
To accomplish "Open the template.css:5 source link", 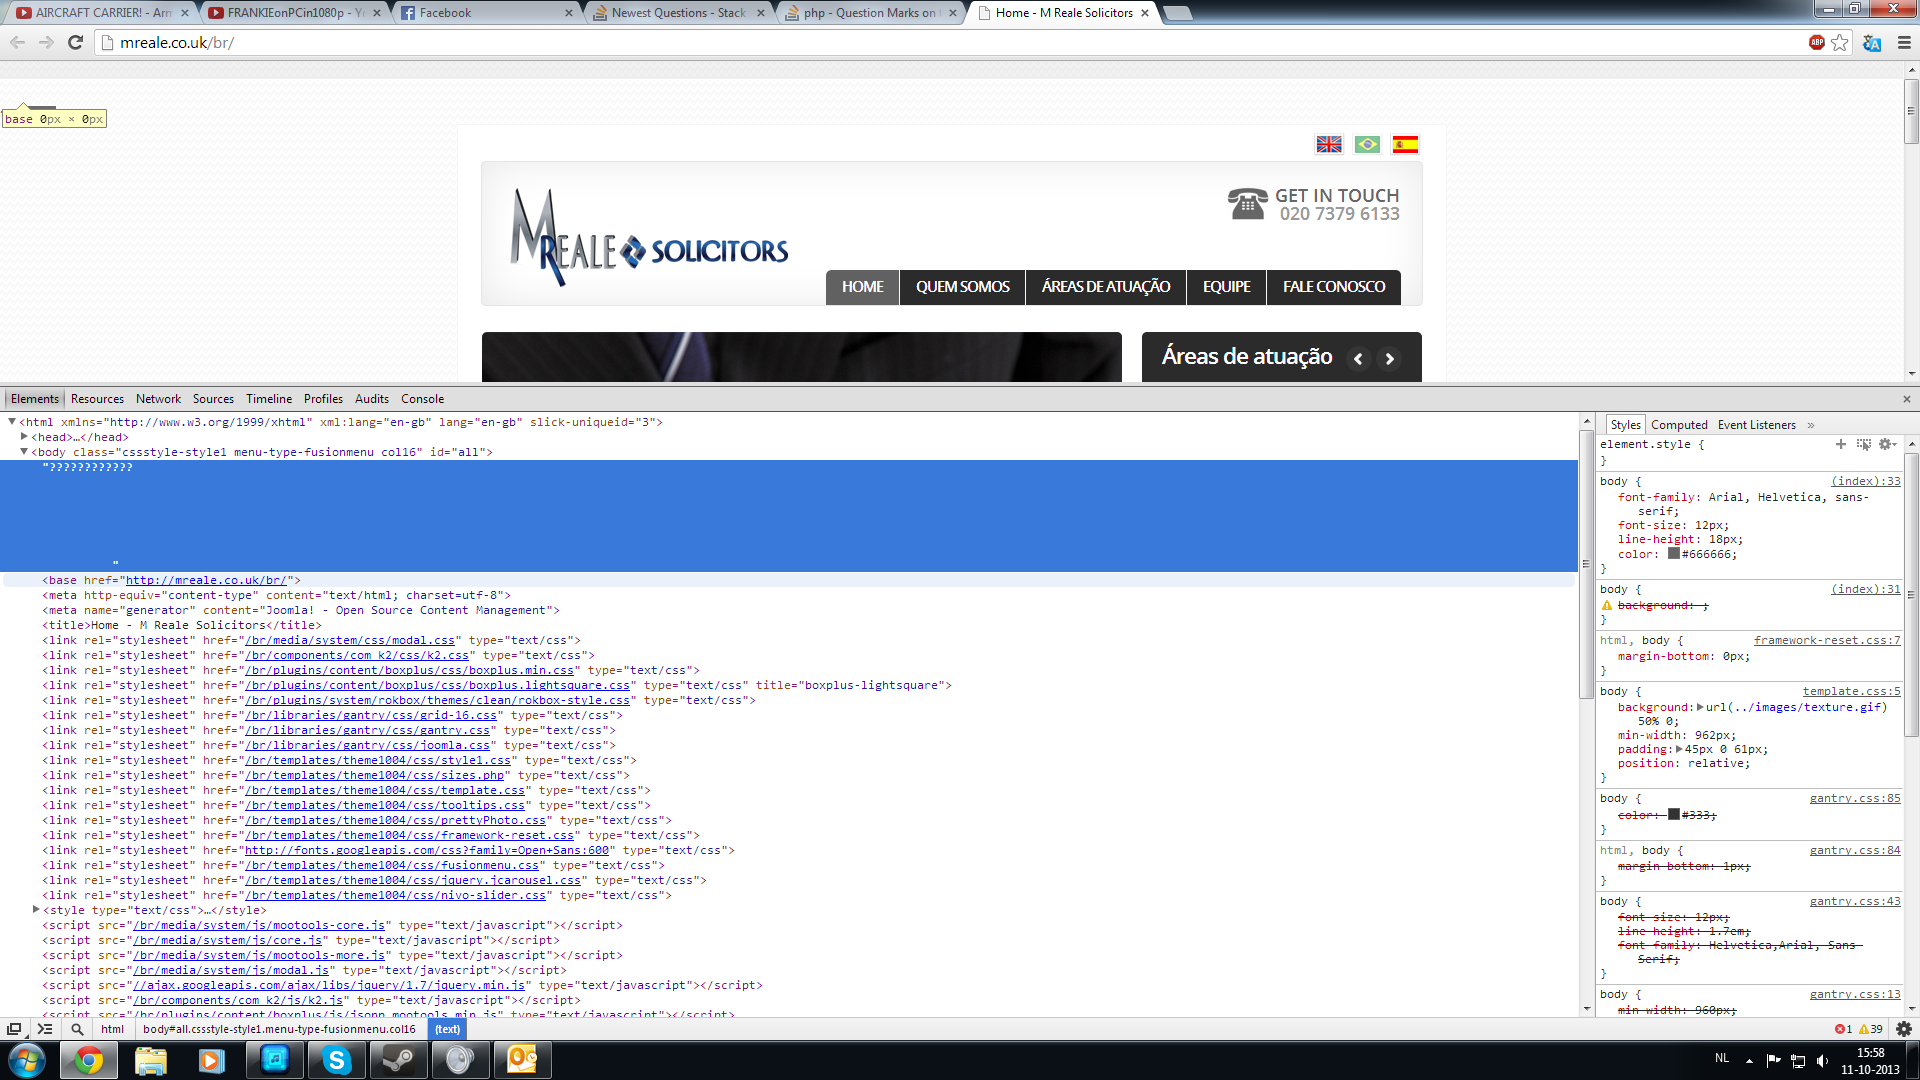I will 1851,691.
